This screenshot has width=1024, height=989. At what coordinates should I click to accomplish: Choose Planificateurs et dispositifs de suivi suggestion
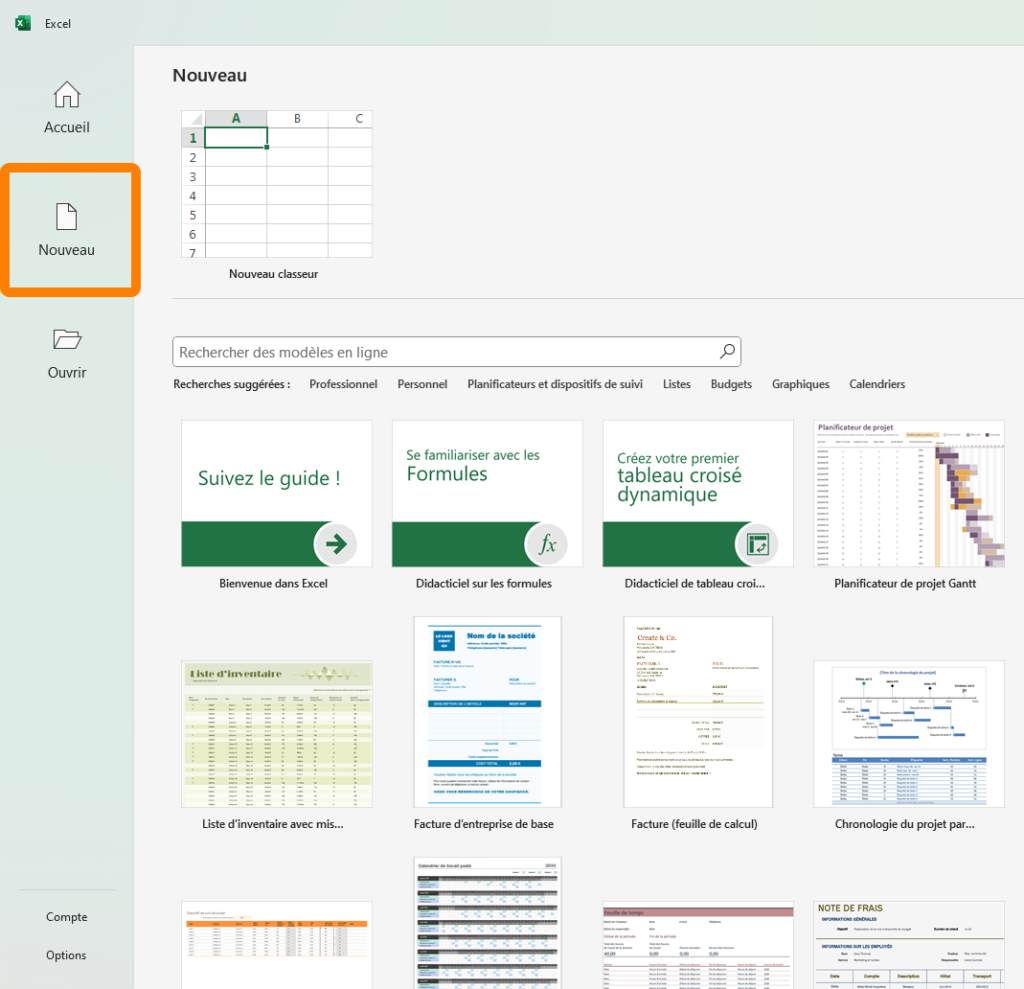[x=555, y=384]
